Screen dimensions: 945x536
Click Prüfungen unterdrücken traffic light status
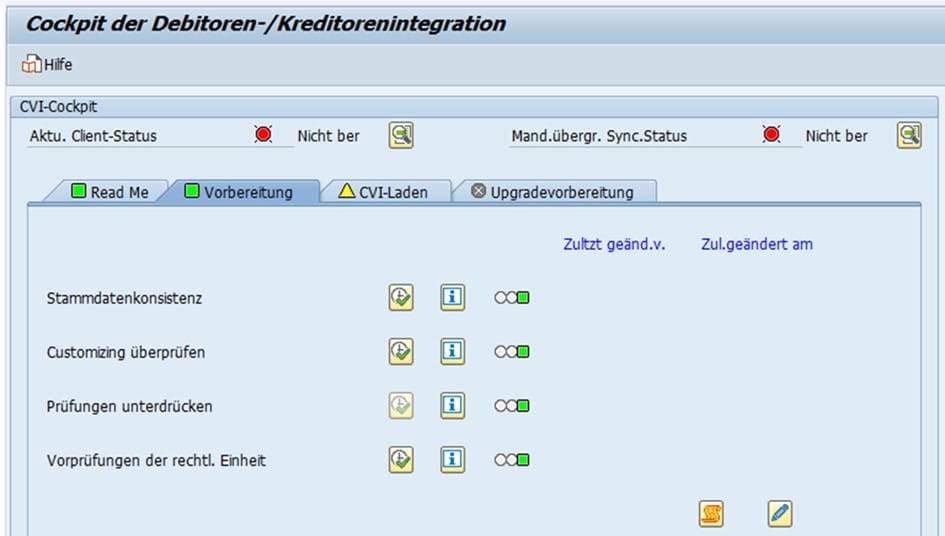pos(512,406)
